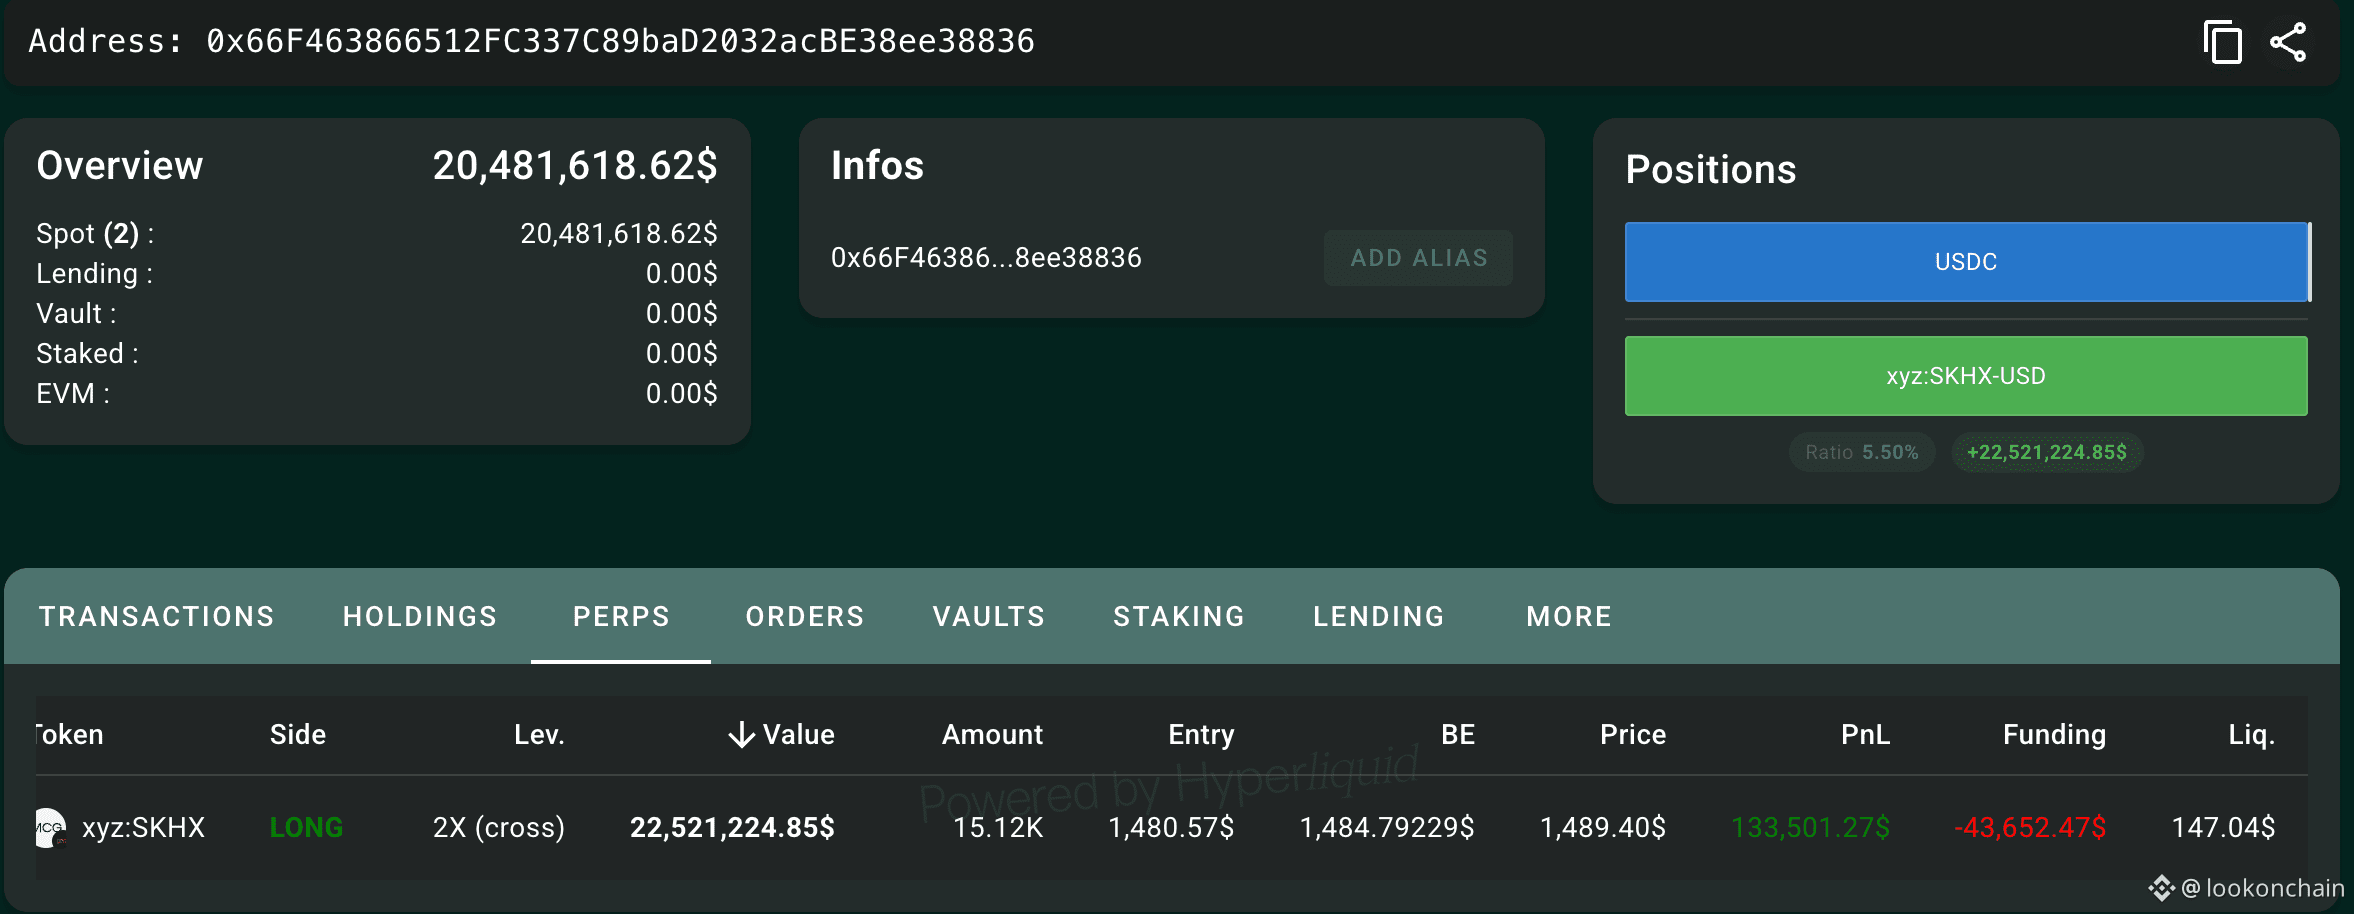Click the Side column header
Viewport: 2354px width, 914px height.
(x=298, y=735)
